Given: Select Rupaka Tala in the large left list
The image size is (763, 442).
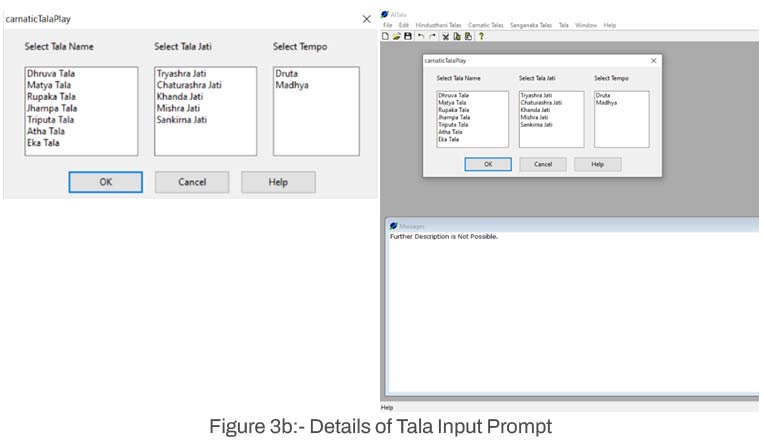Looking at the screenshot, I should click(51, 97).
